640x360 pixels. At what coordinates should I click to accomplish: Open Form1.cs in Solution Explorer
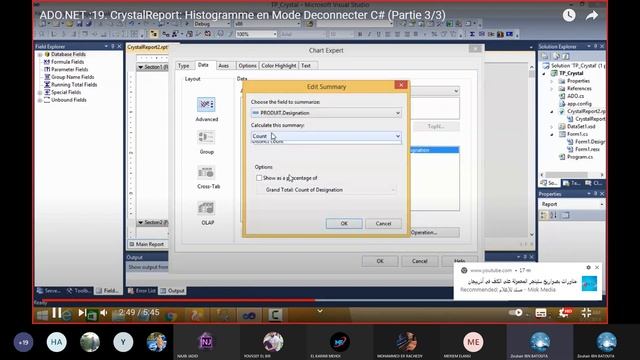(x=577, y=134)
